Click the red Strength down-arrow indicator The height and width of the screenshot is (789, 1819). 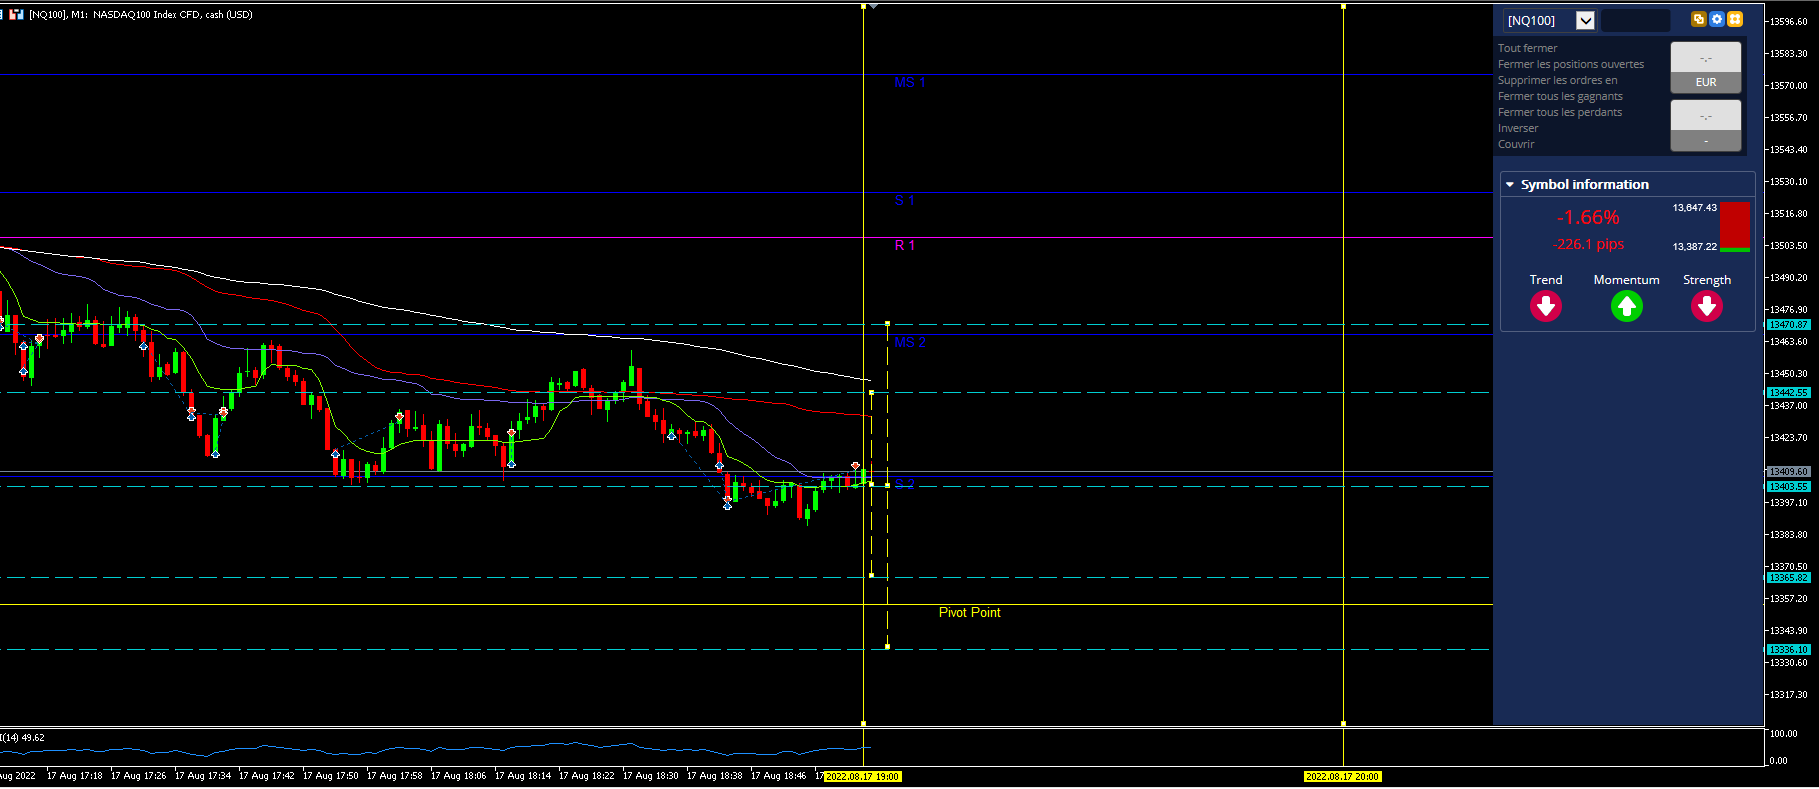pos(1707,306)
